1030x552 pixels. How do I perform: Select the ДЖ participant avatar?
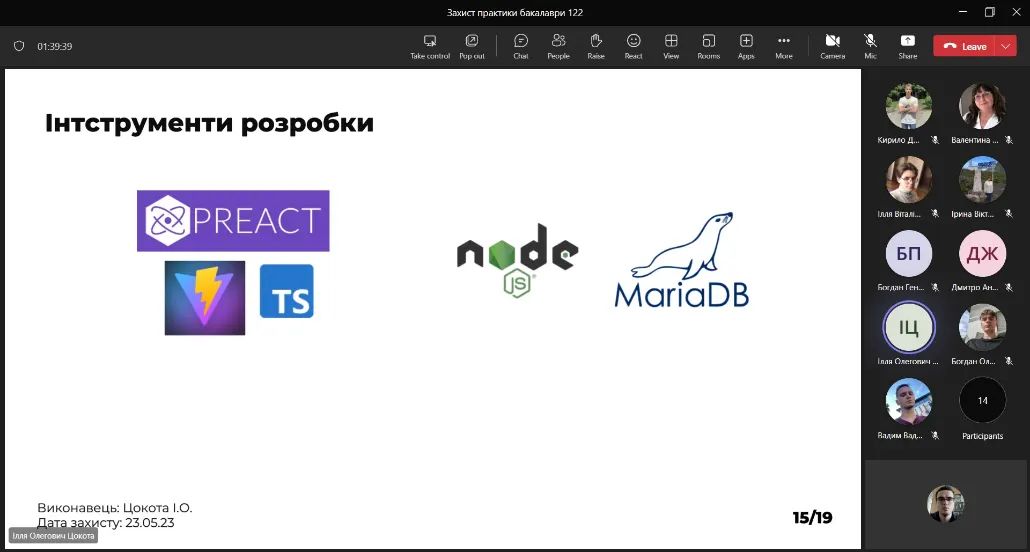point(983,253)
